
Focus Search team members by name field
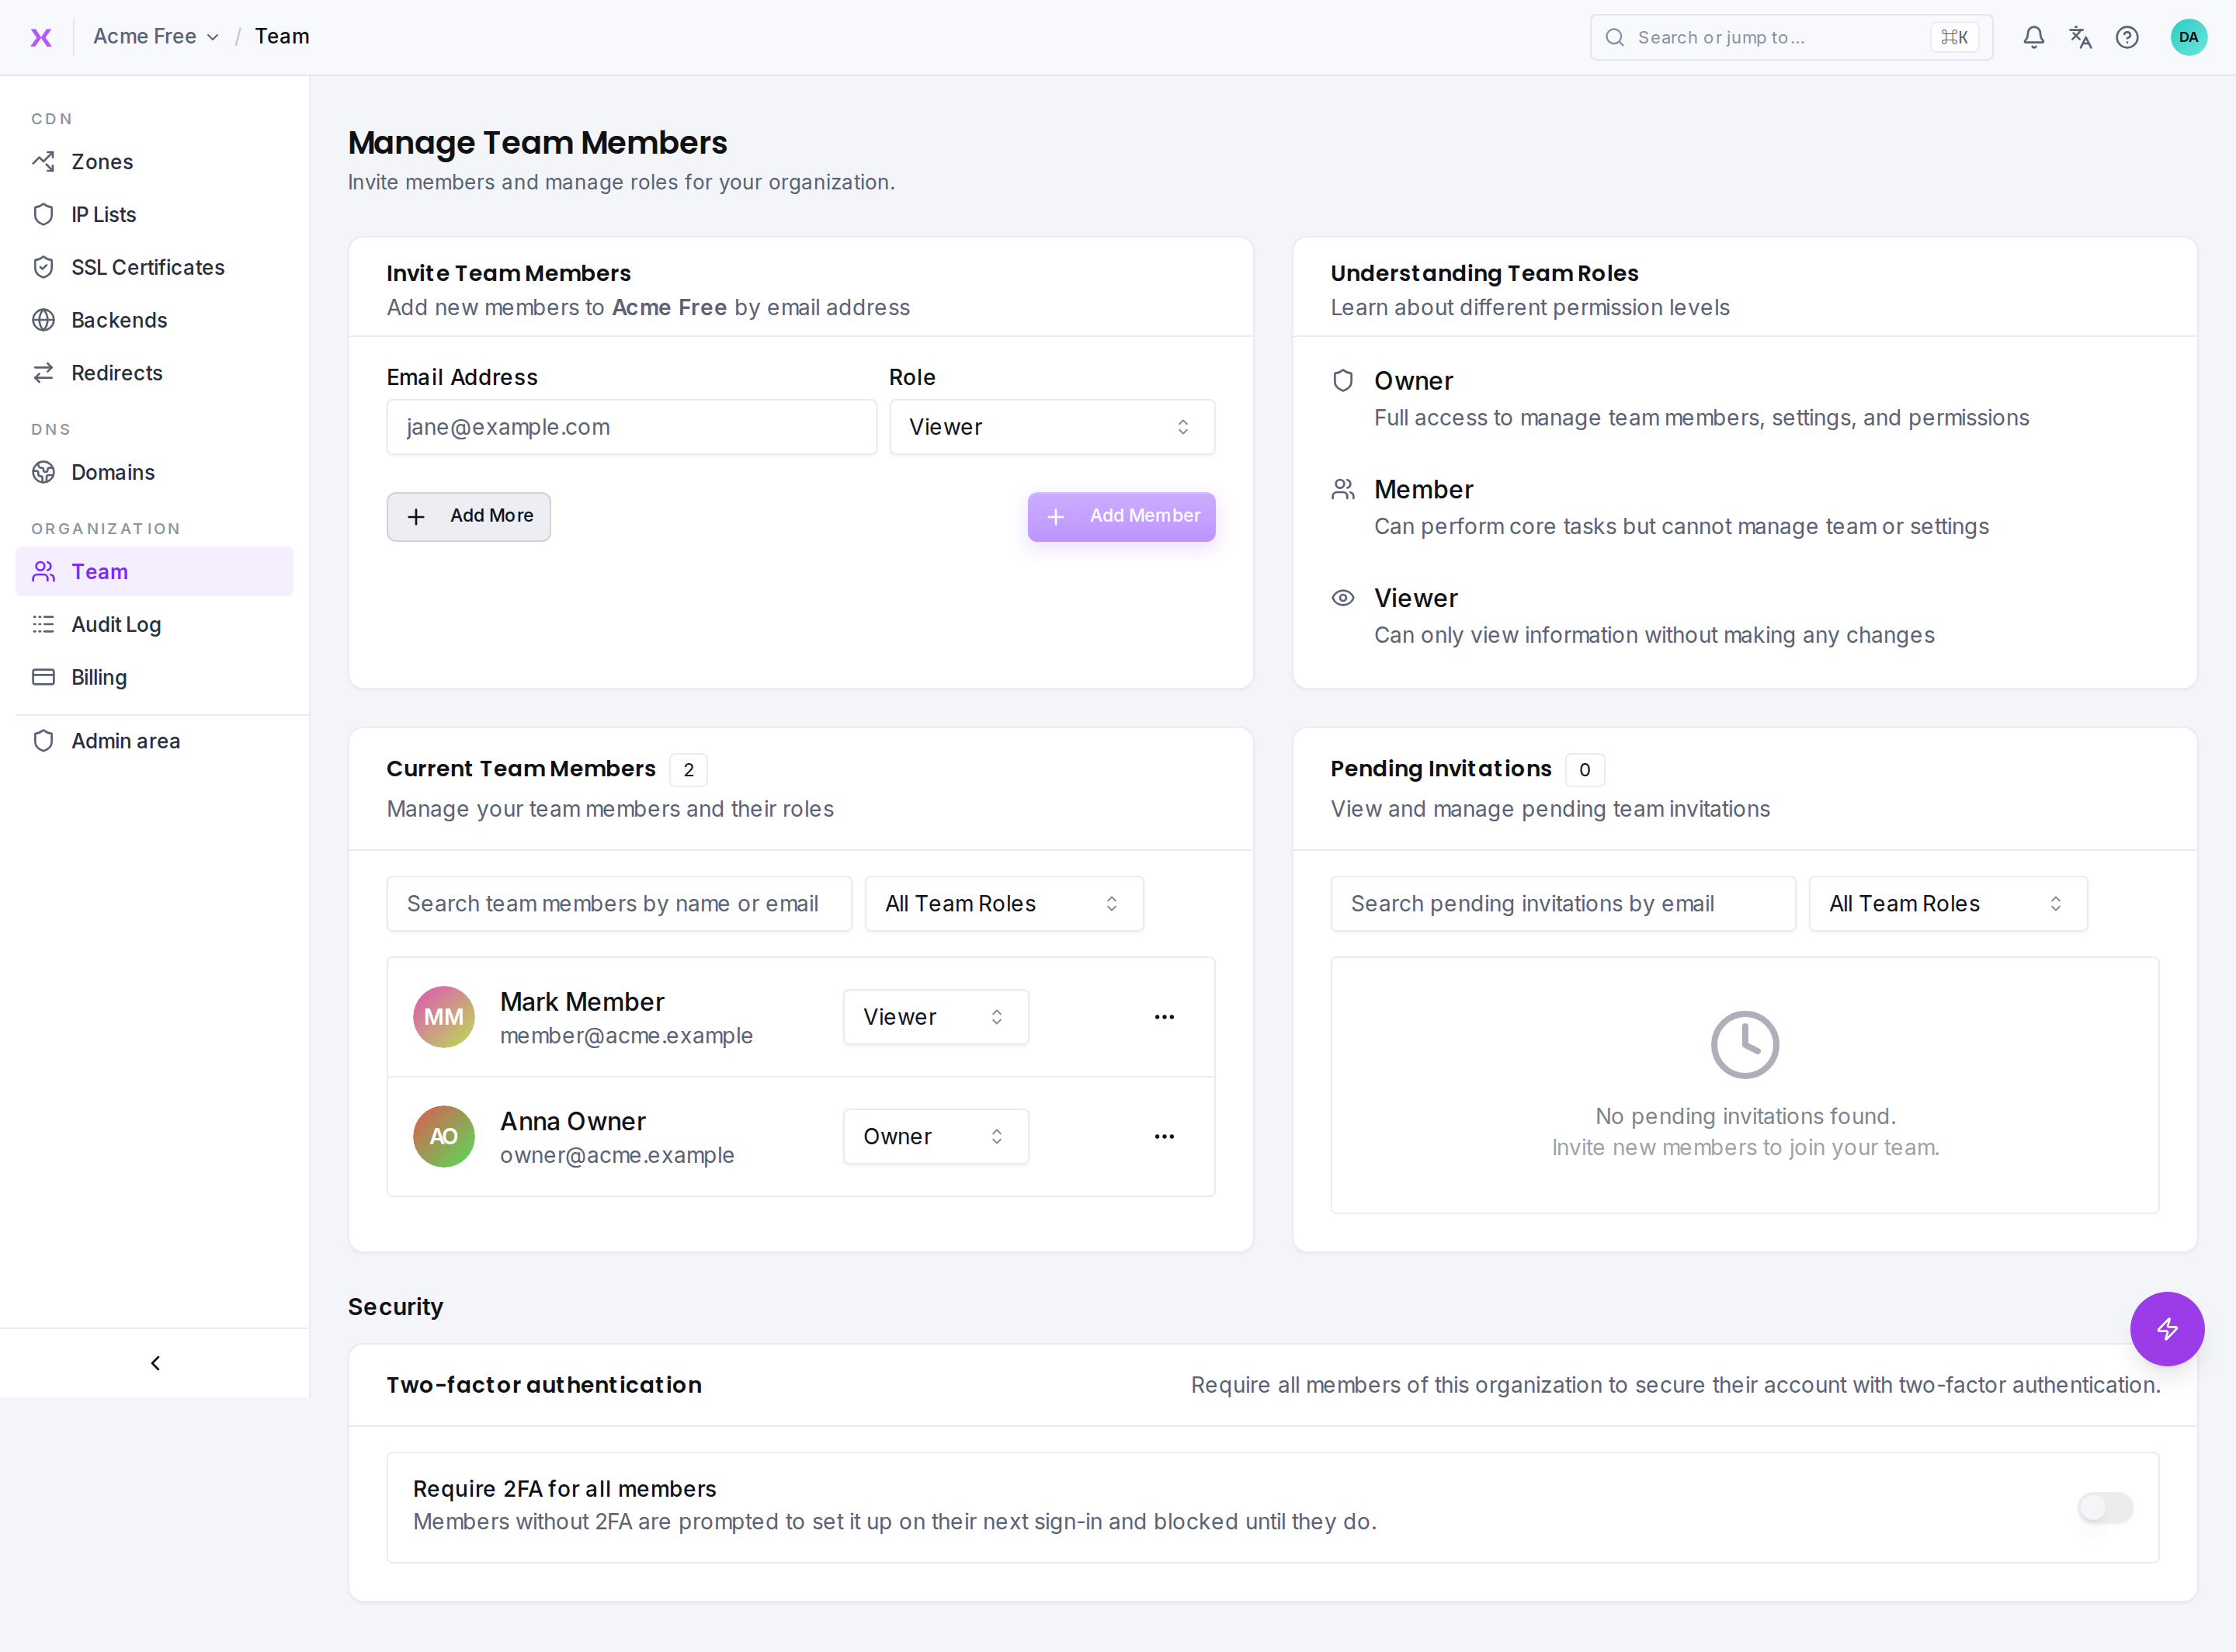pos(619,904)
